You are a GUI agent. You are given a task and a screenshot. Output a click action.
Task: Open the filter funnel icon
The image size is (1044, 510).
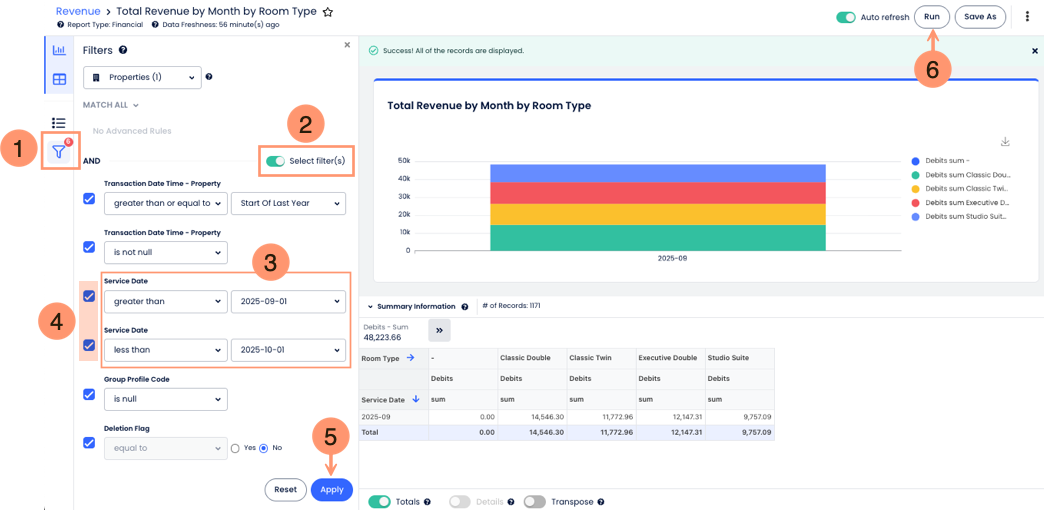(x=59, y=152)
